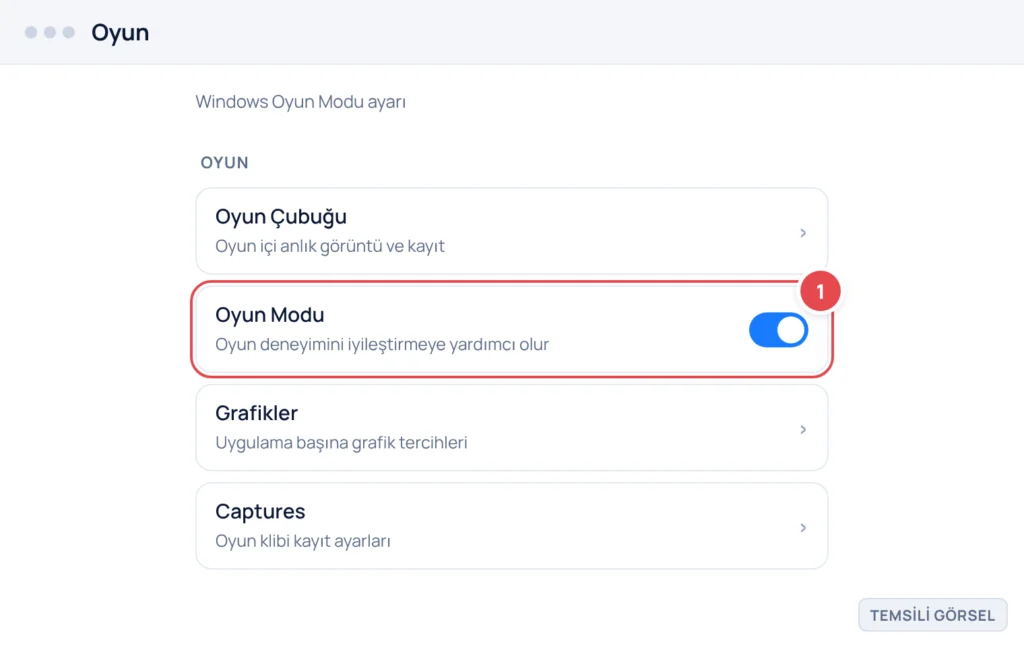Expand the Captures chevron arrow

click(803, 527)
